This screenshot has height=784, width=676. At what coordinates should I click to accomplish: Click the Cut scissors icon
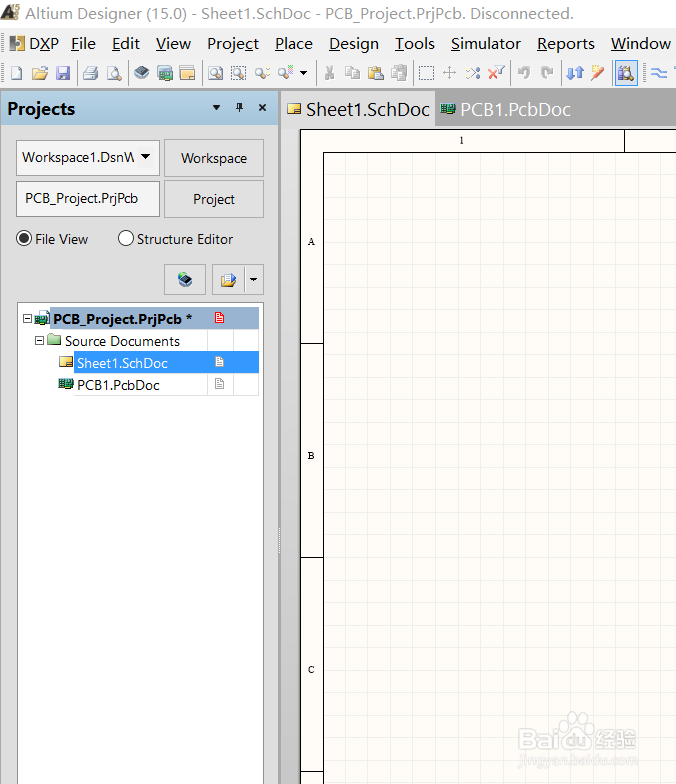[330, 74]
